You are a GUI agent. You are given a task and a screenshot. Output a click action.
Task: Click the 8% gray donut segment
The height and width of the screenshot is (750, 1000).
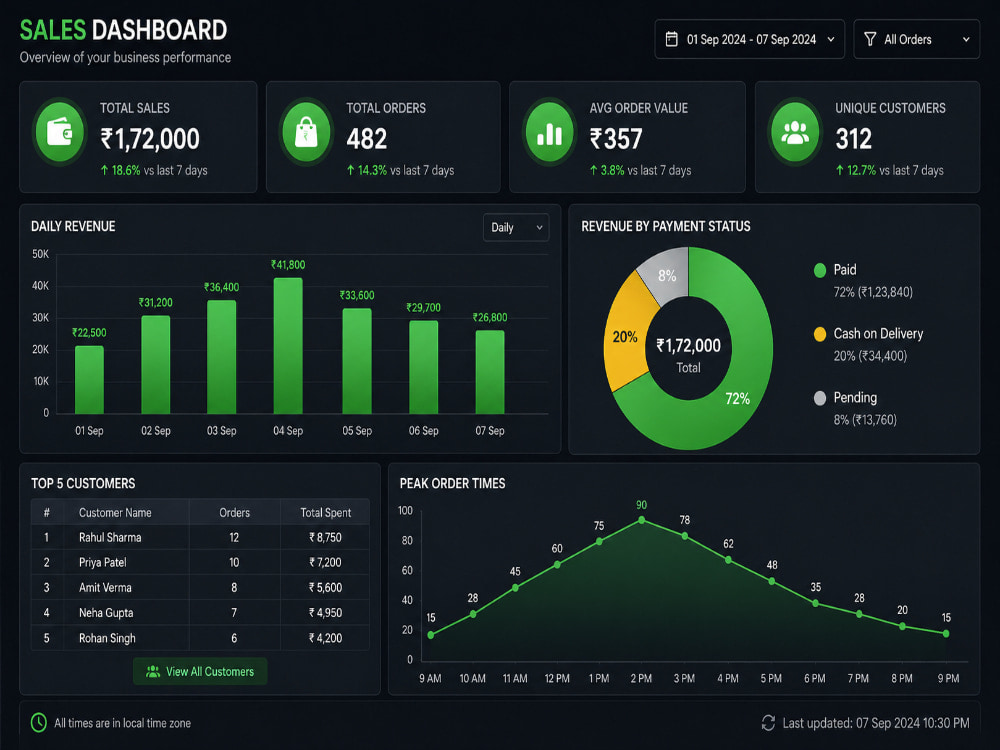coord(667,276)
